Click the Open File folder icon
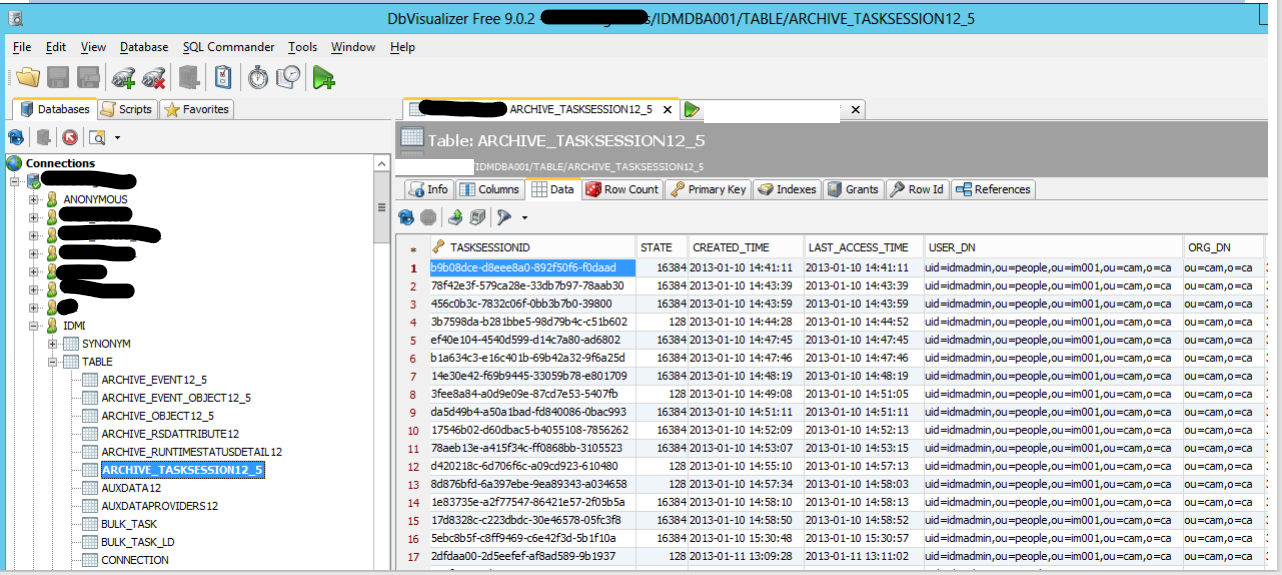The width and height of the screenshot is (1282, 575). [x=28, y=77]
